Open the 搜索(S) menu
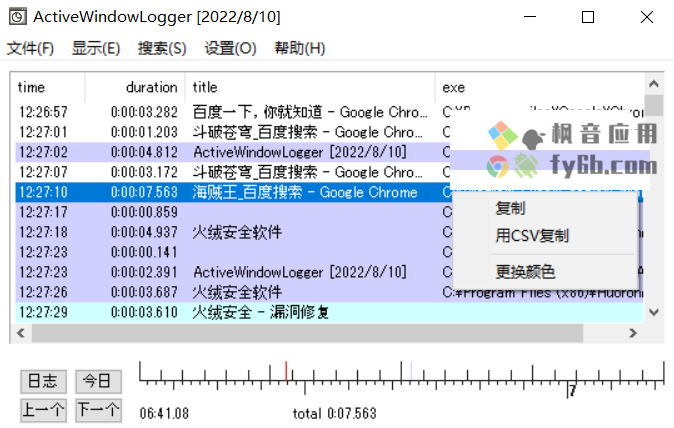 coord(162,48)
